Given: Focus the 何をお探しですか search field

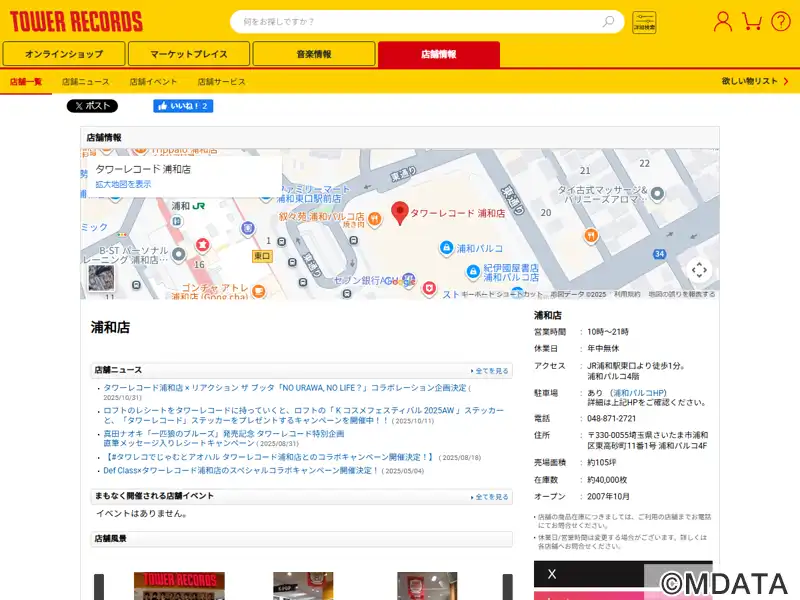Looking at the screenshot, I should pos(418,21).
